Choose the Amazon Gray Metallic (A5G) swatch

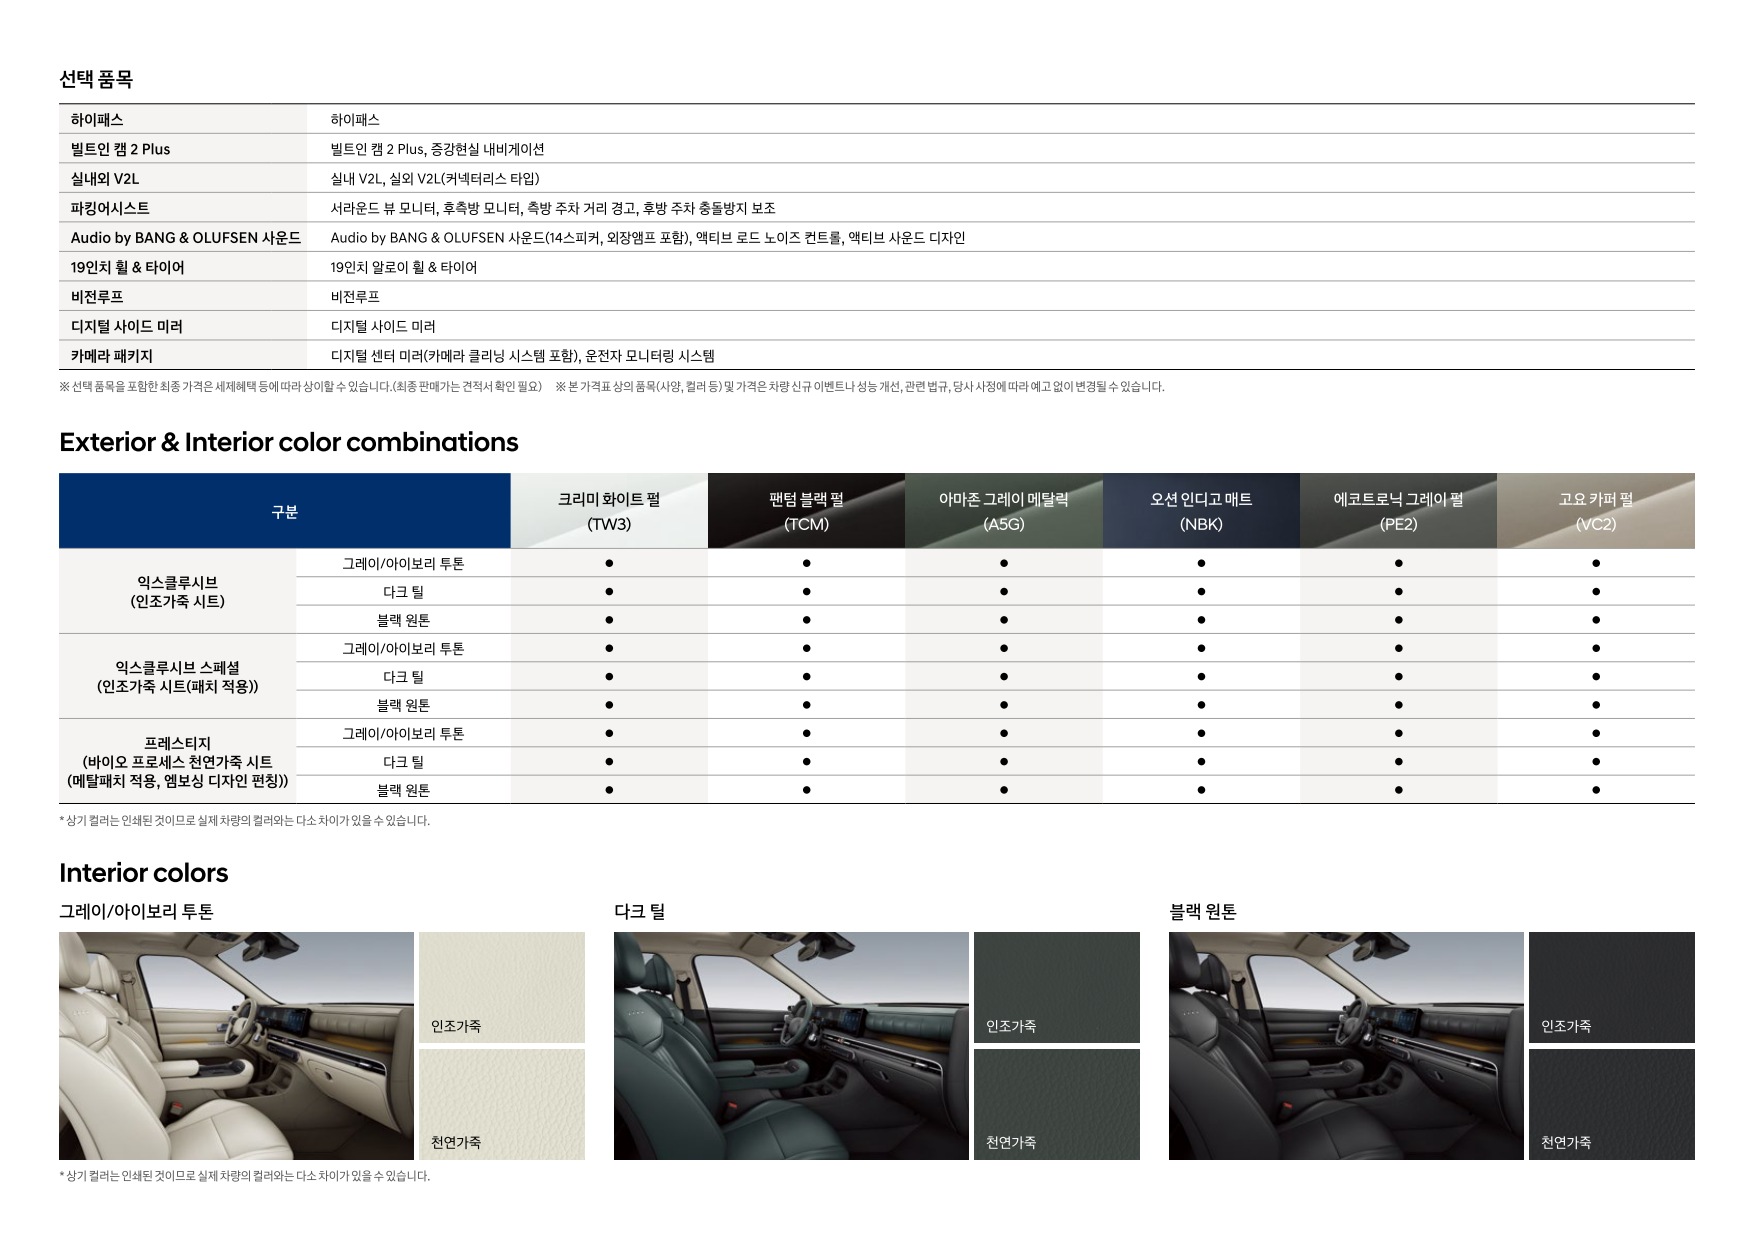pos(1003,511)
